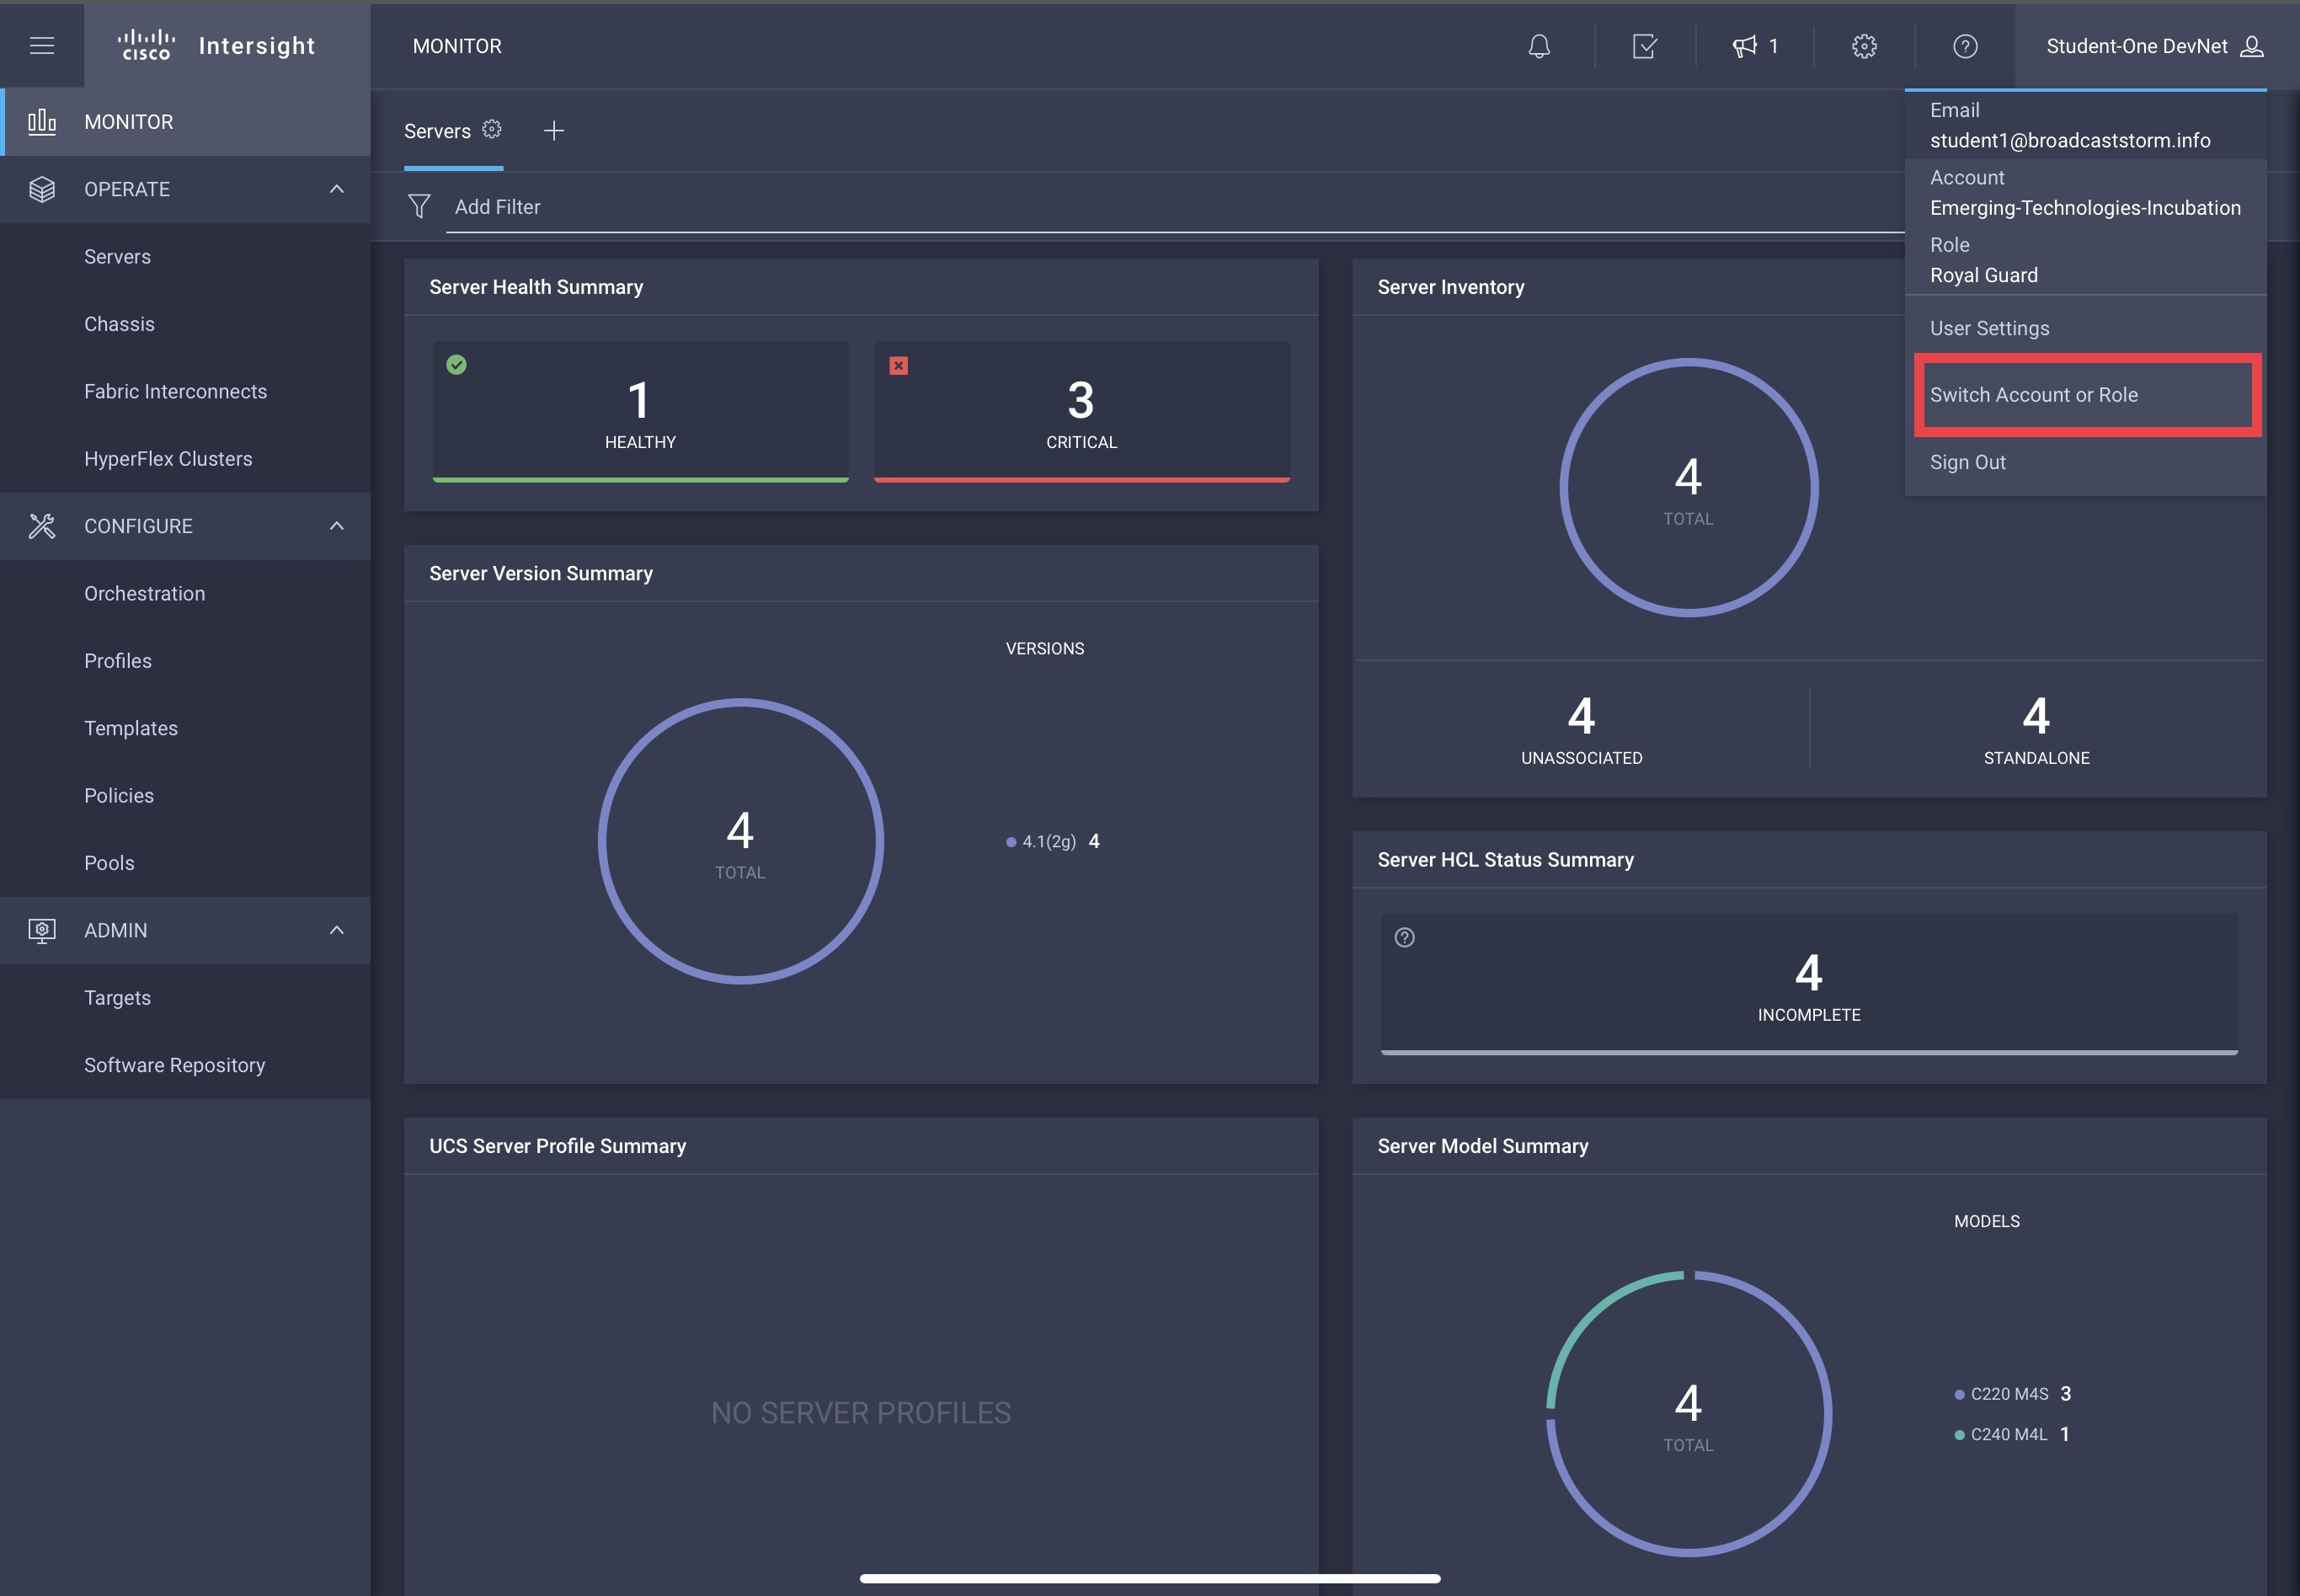Viewport: 2300px width, 1596px height.
Task: Click the filter funnel icon
Action: [x=419, y=206]
